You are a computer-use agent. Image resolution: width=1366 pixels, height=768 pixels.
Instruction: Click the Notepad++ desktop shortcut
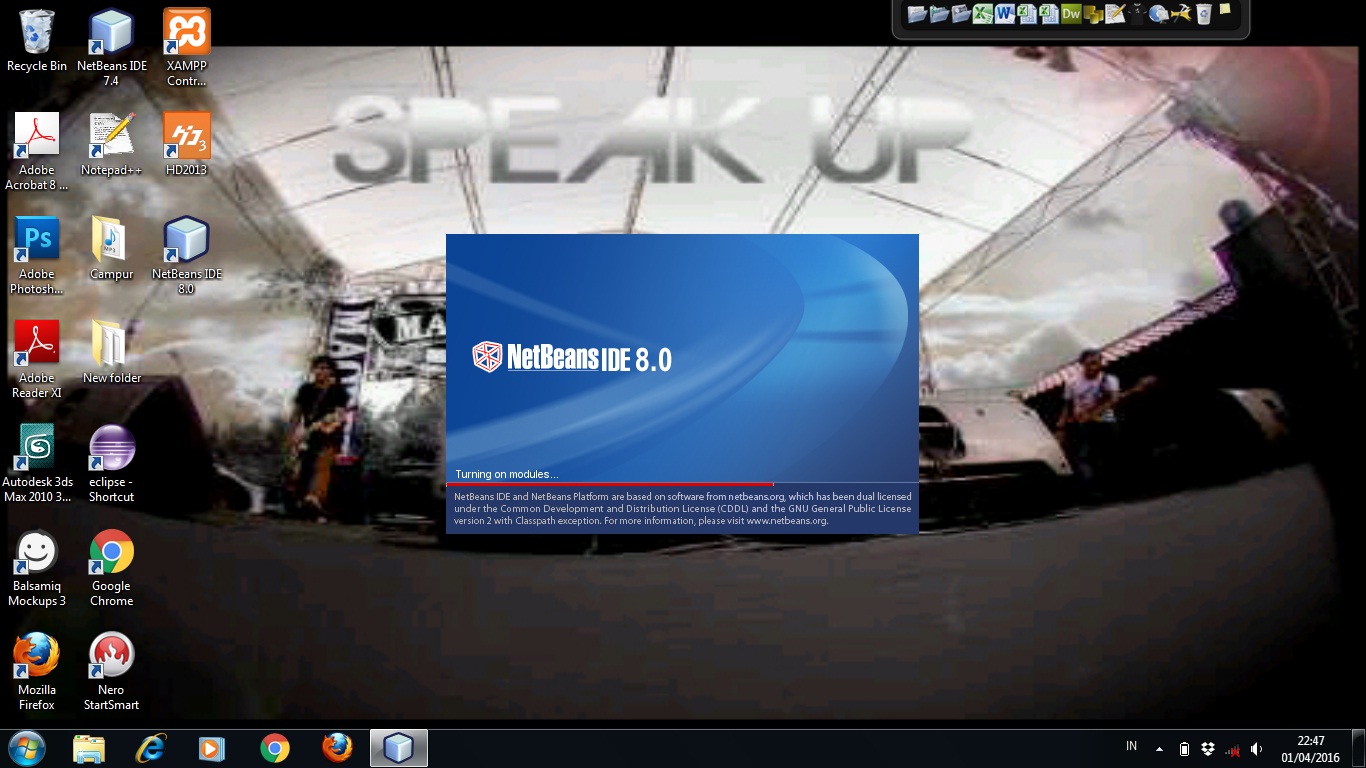click(x=111, y=145)
